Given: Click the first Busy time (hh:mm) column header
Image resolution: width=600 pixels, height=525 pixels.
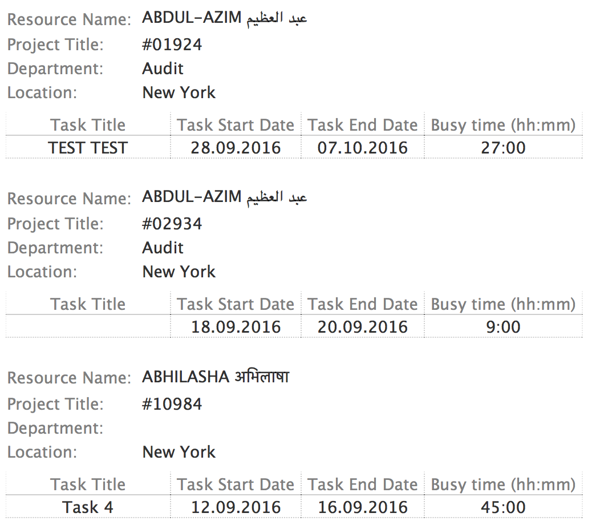Looking at the screenshot, I should pyautogui.click(x=503, y=125).
